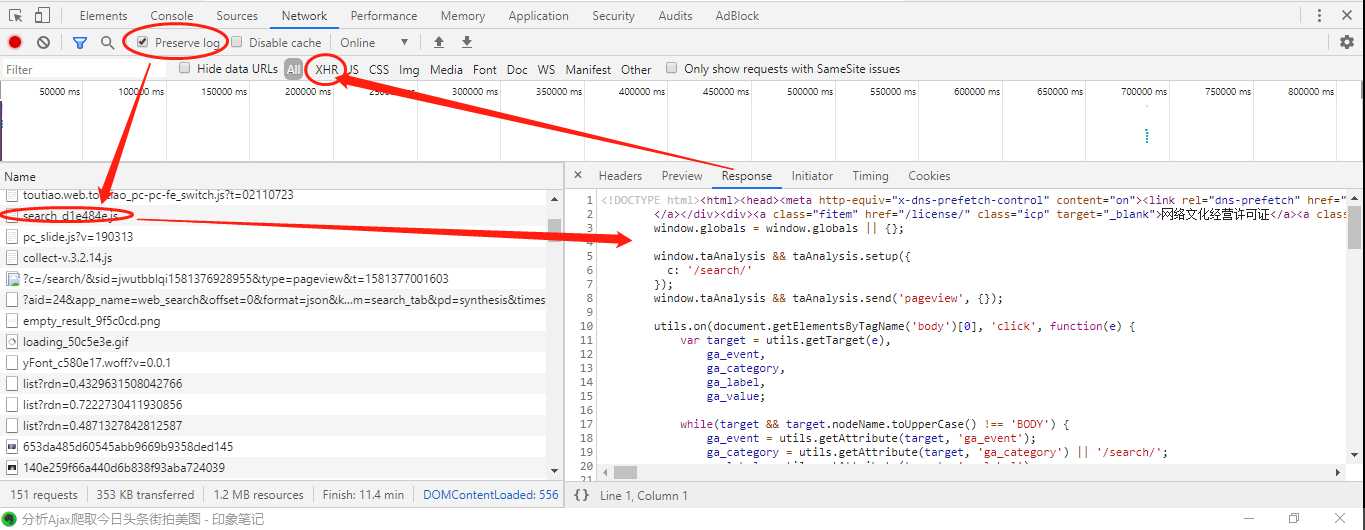Screen dimensions: 1365x530
Task: Open network settings gear icon
Action: click(1347, 42)
